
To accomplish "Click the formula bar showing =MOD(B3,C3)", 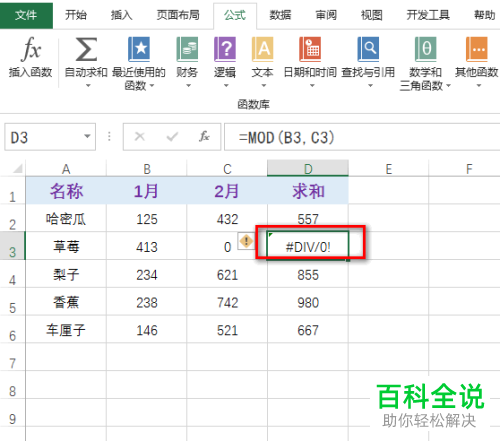I will 362,137.
